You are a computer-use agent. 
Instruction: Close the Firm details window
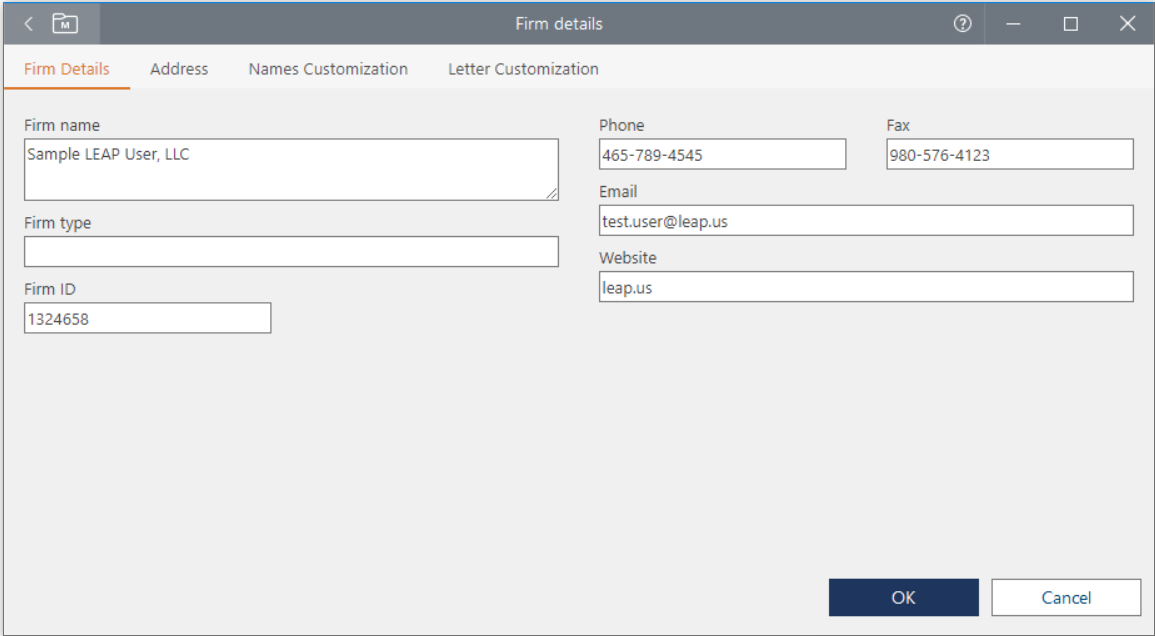(x=1127, y=24)
